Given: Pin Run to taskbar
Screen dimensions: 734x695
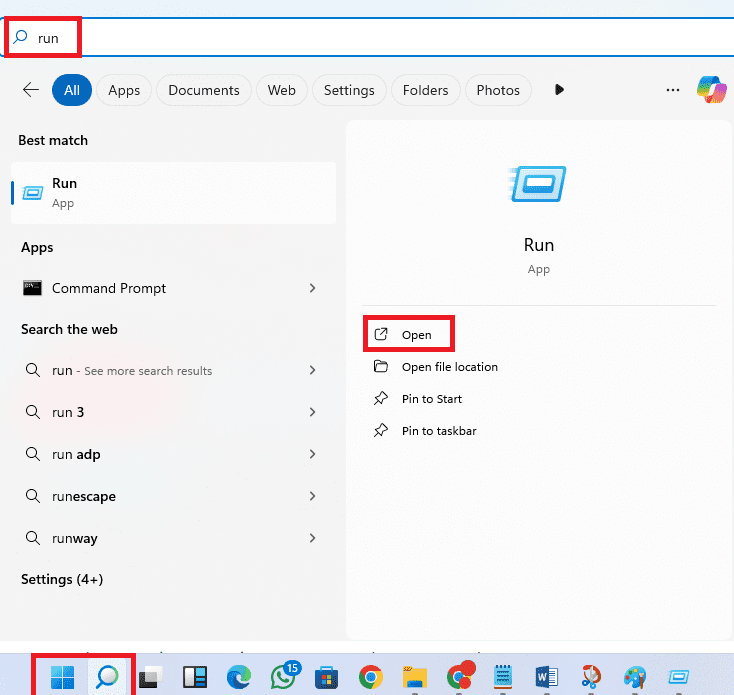Looking at the screenshot, I should click(x=425, y=431).
